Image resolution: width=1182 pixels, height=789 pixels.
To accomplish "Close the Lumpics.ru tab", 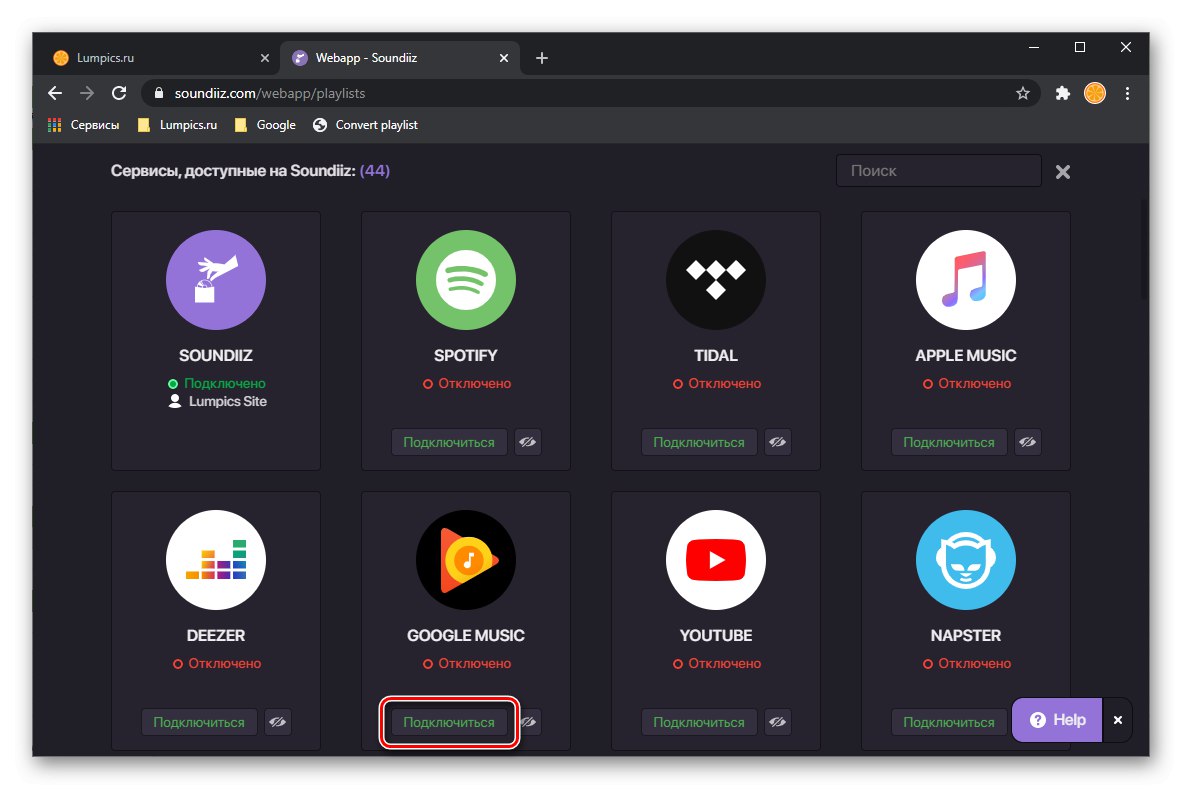I will coord(265,58).
